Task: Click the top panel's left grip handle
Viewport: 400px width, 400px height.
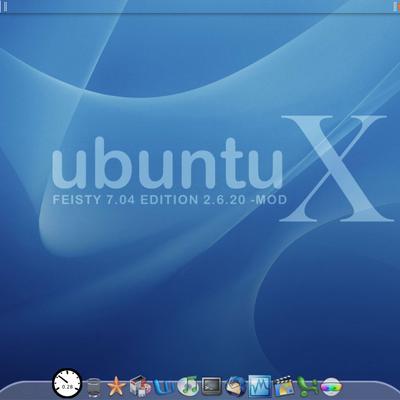Action: click(5, 6)
